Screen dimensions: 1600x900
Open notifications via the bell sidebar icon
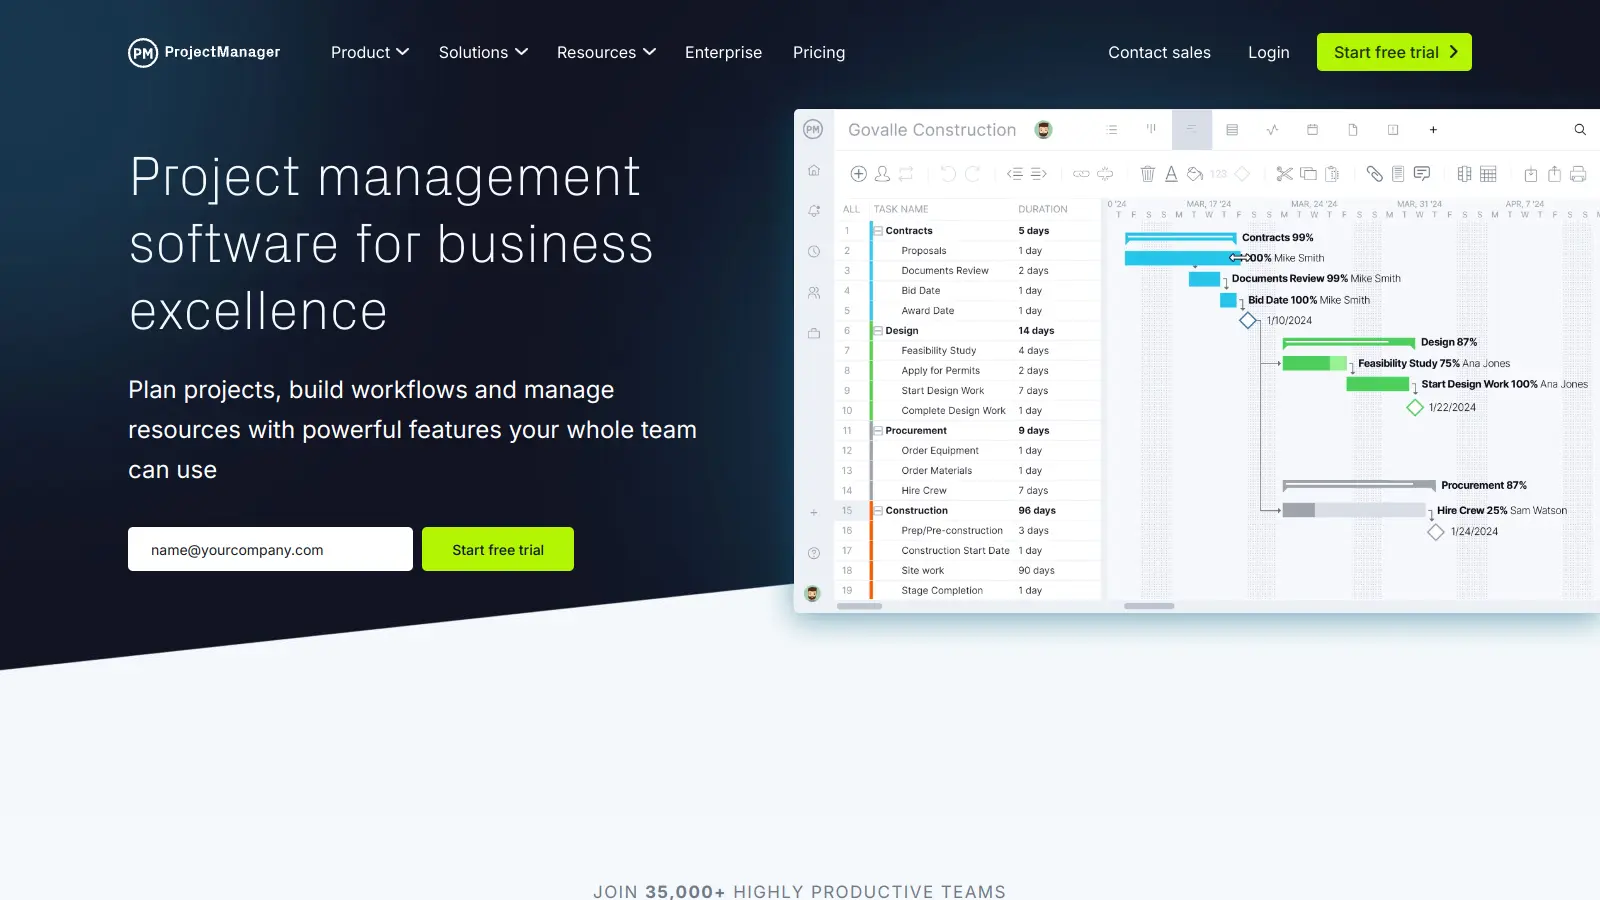point(812,210)
